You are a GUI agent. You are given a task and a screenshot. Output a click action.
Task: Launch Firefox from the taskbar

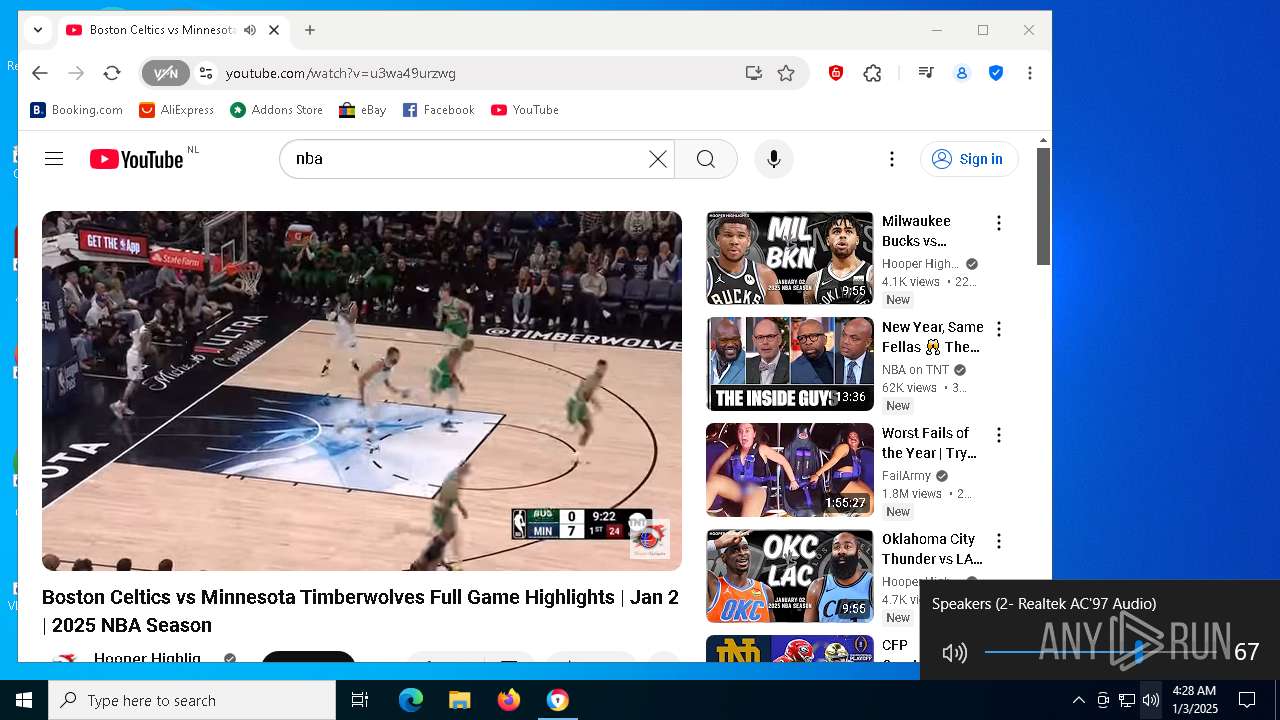508,700
